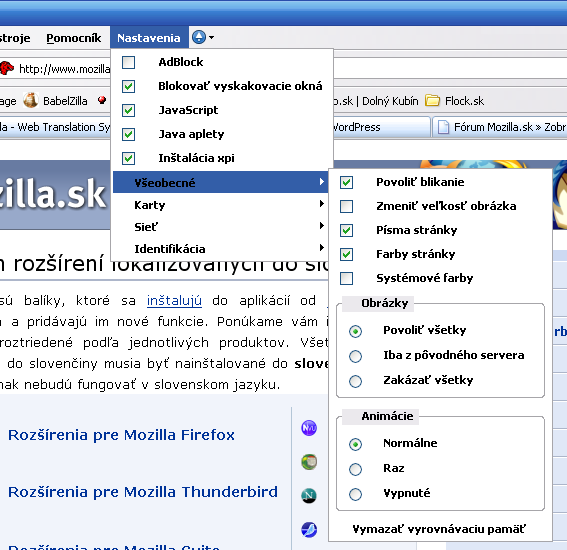
Task: Click the BabelZilla bookmark label
Action: click(65, 101)
